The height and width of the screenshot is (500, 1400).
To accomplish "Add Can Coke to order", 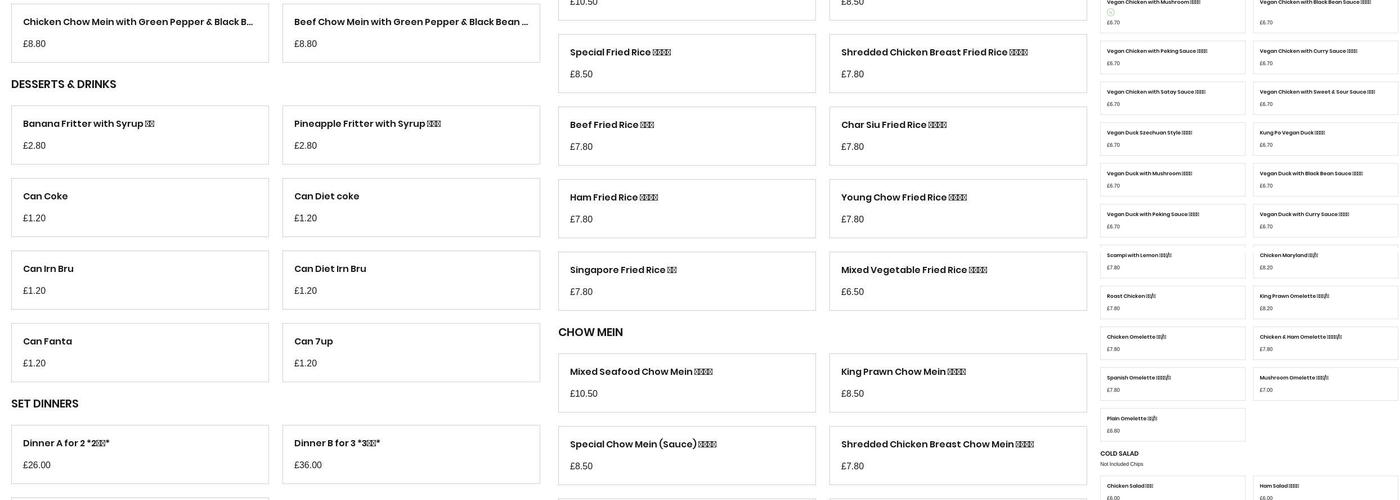I will coord(140,207).
